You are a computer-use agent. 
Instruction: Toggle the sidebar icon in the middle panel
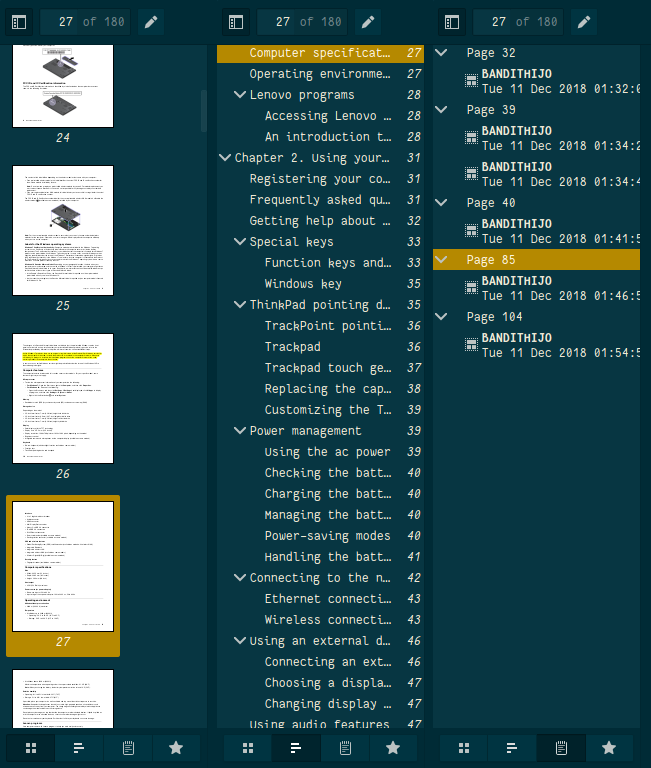tap(236, 21)
